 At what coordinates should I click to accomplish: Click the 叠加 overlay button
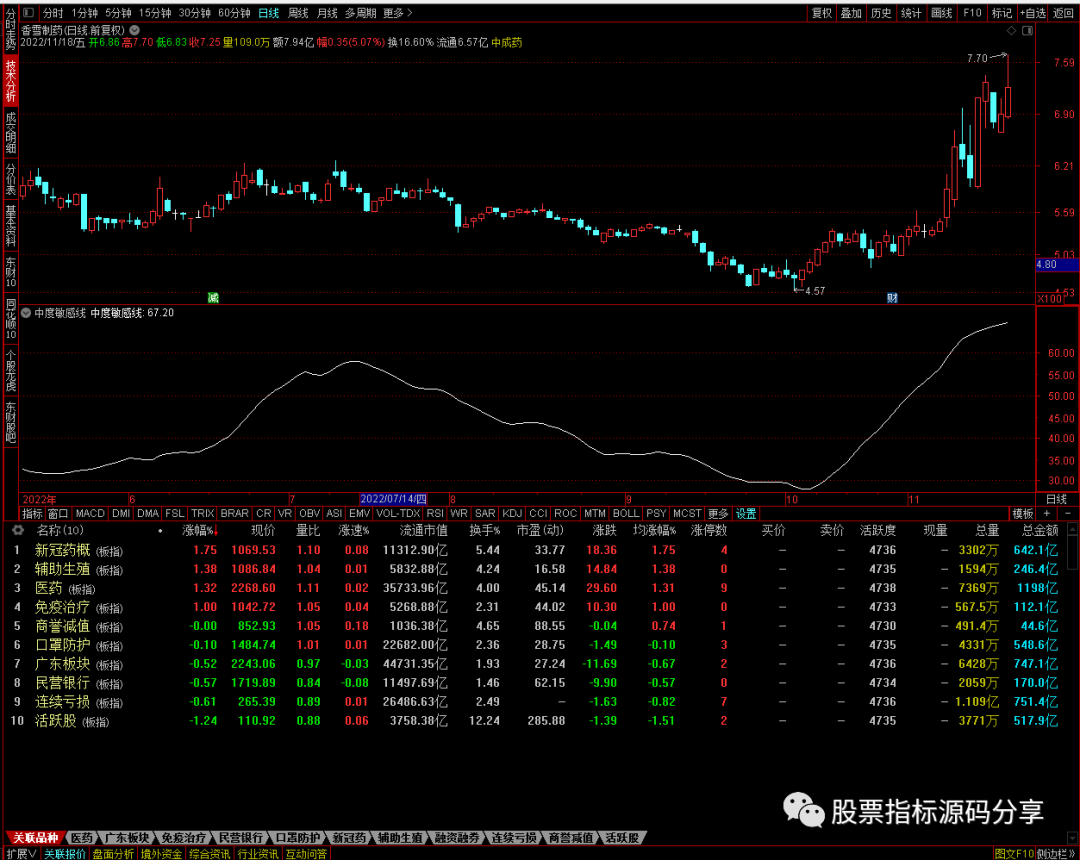tap(851, 12)
